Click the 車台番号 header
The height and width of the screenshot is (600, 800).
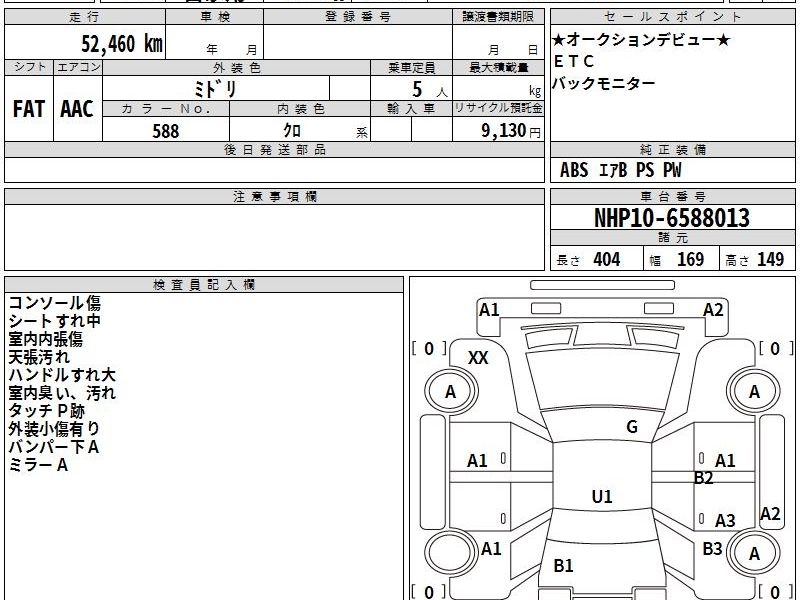tap(672, 196)
